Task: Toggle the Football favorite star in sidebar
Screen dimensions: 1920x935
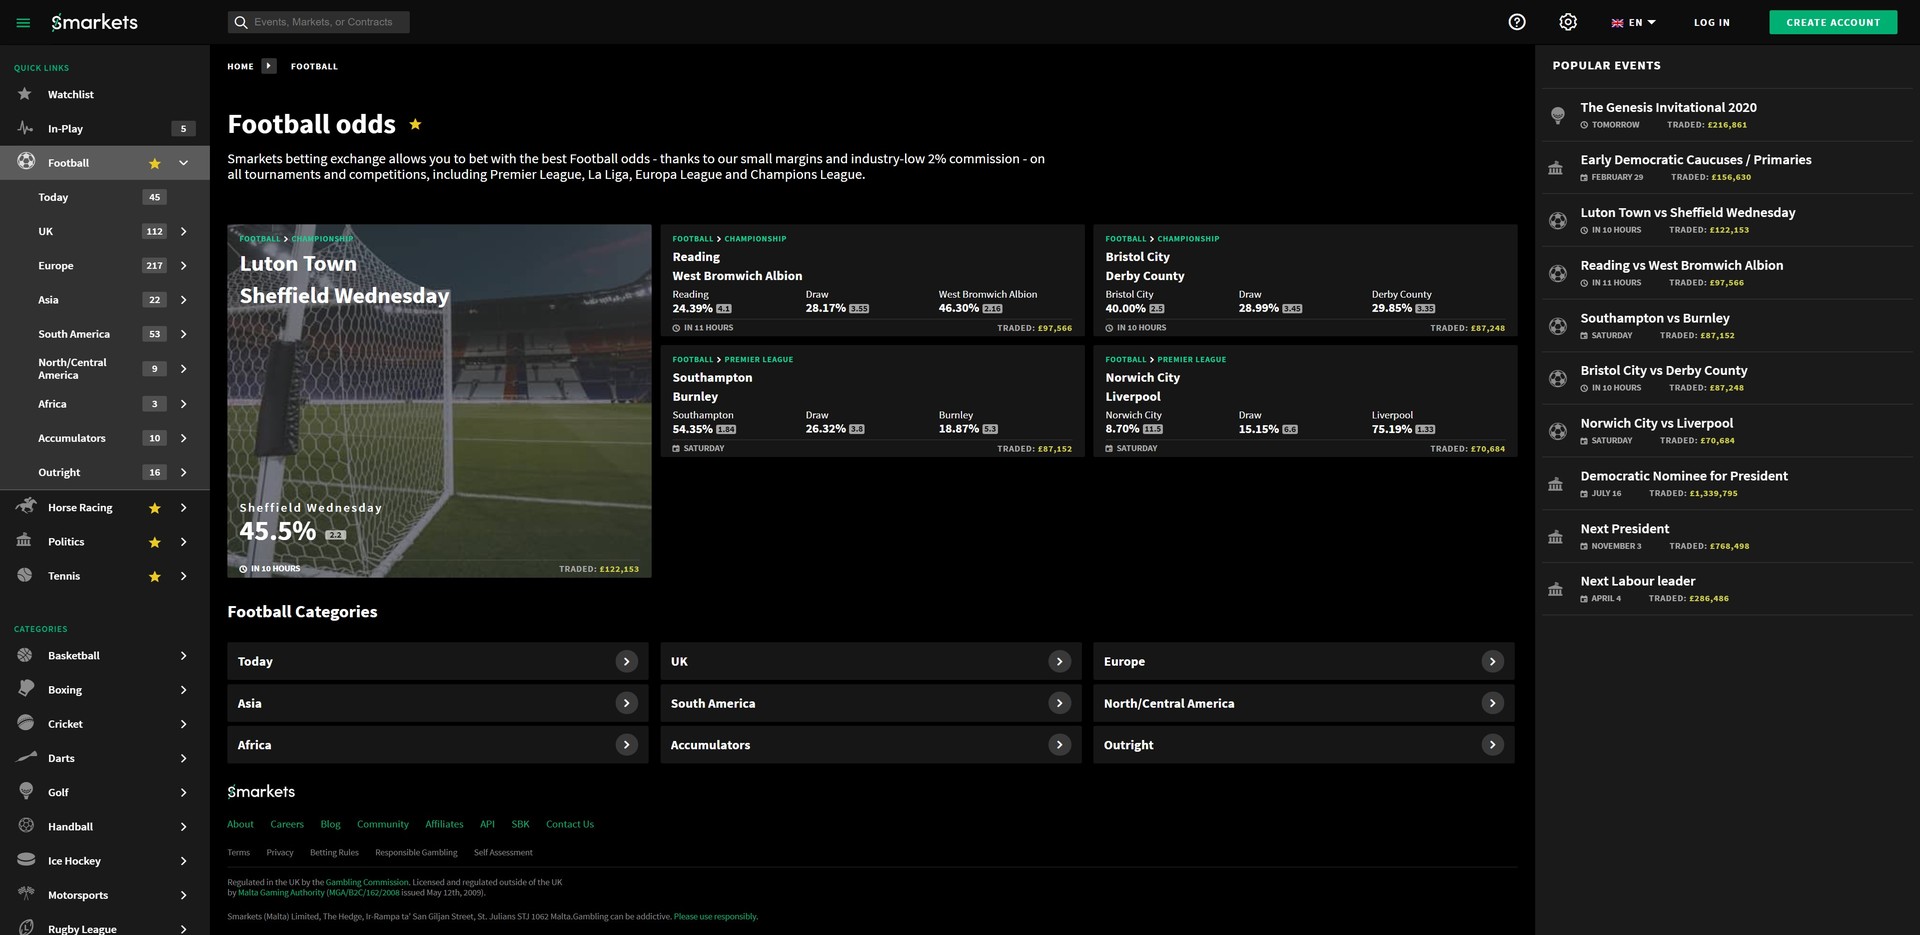Action: tap(155, 163)
